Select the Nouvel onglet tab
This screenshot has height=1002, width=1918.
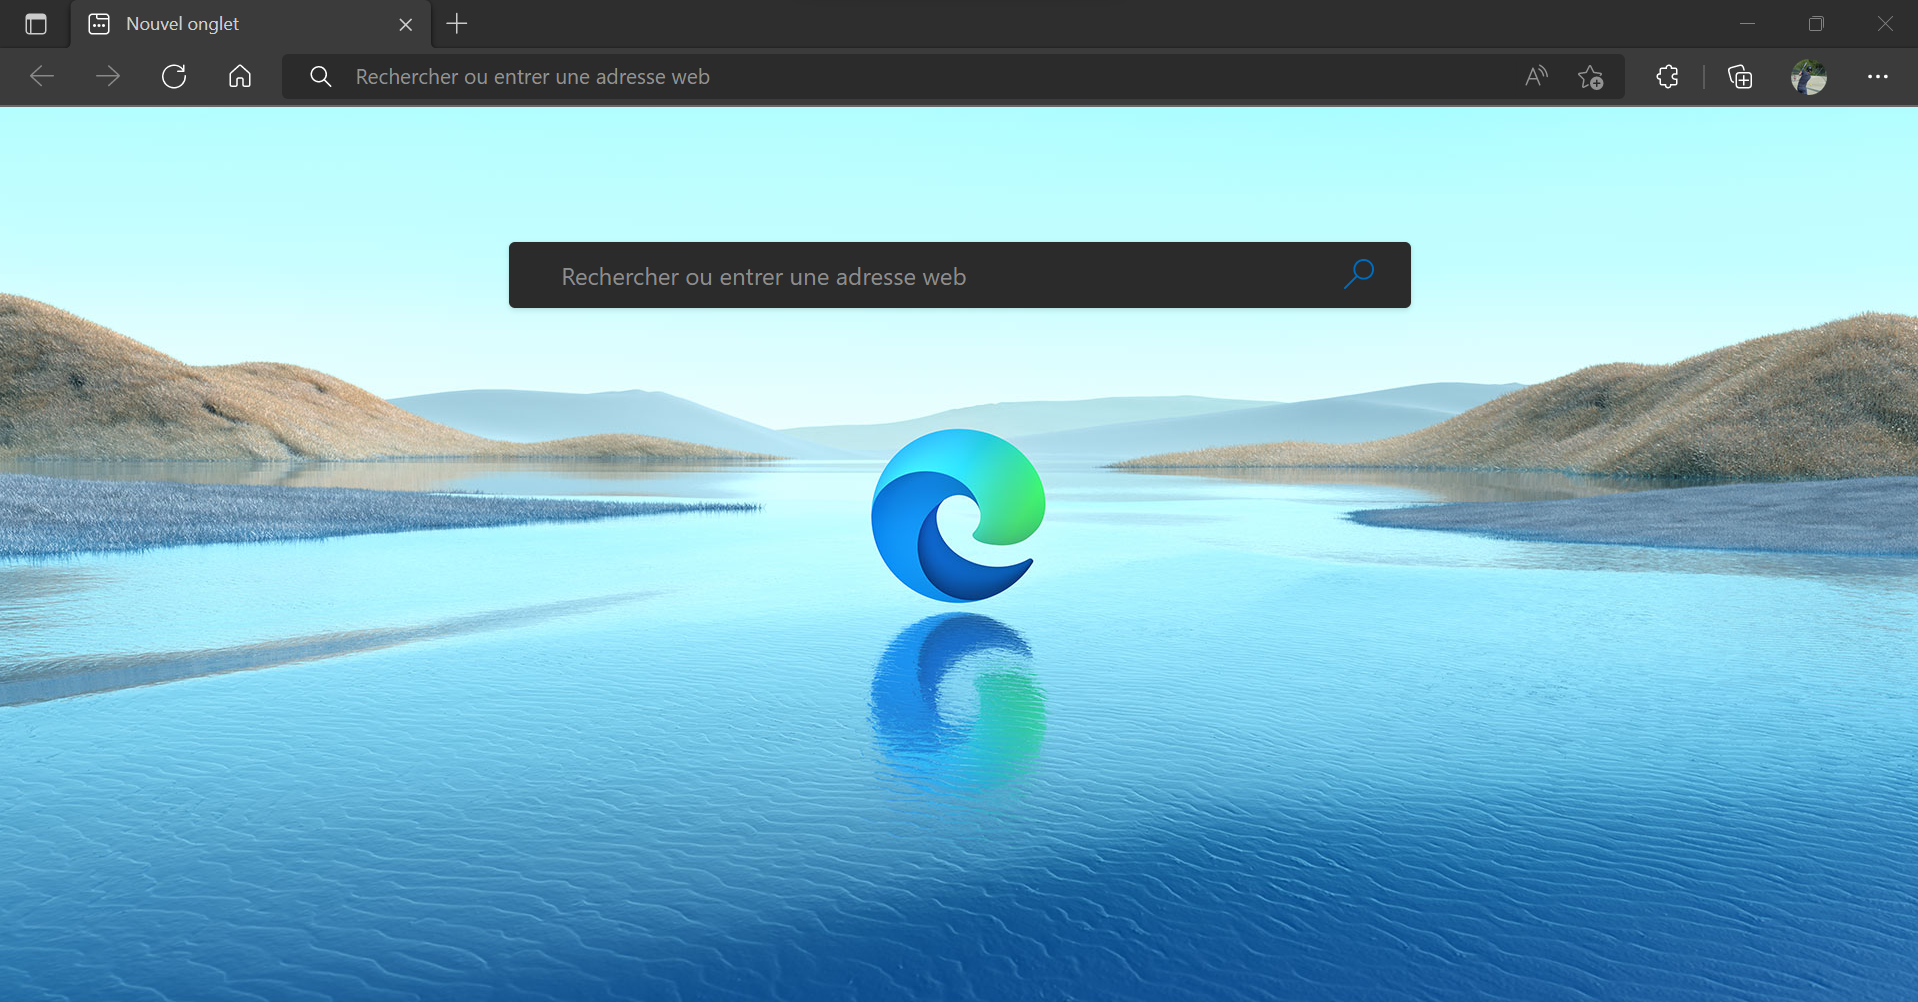(x=251, y=24)
